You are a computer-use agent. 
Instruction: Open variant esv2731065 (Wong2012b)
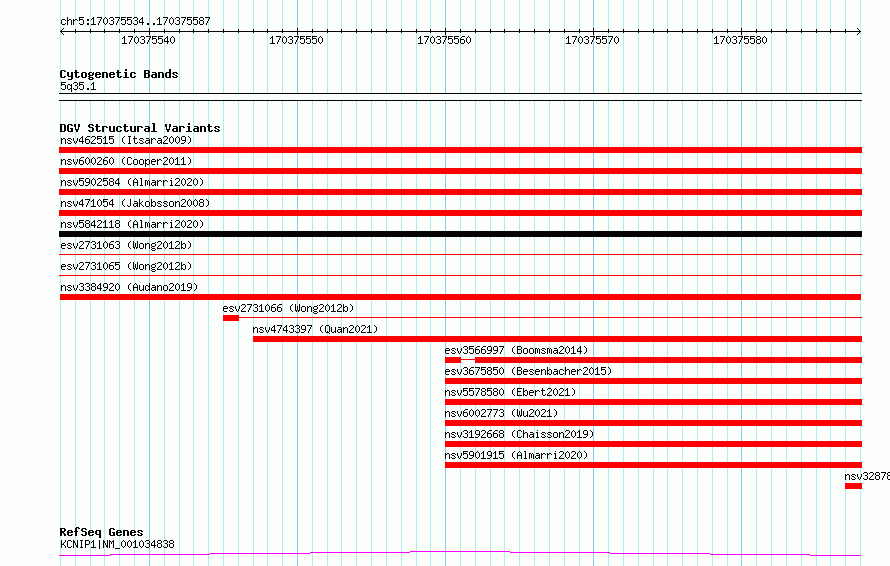(x=126, y=266)
